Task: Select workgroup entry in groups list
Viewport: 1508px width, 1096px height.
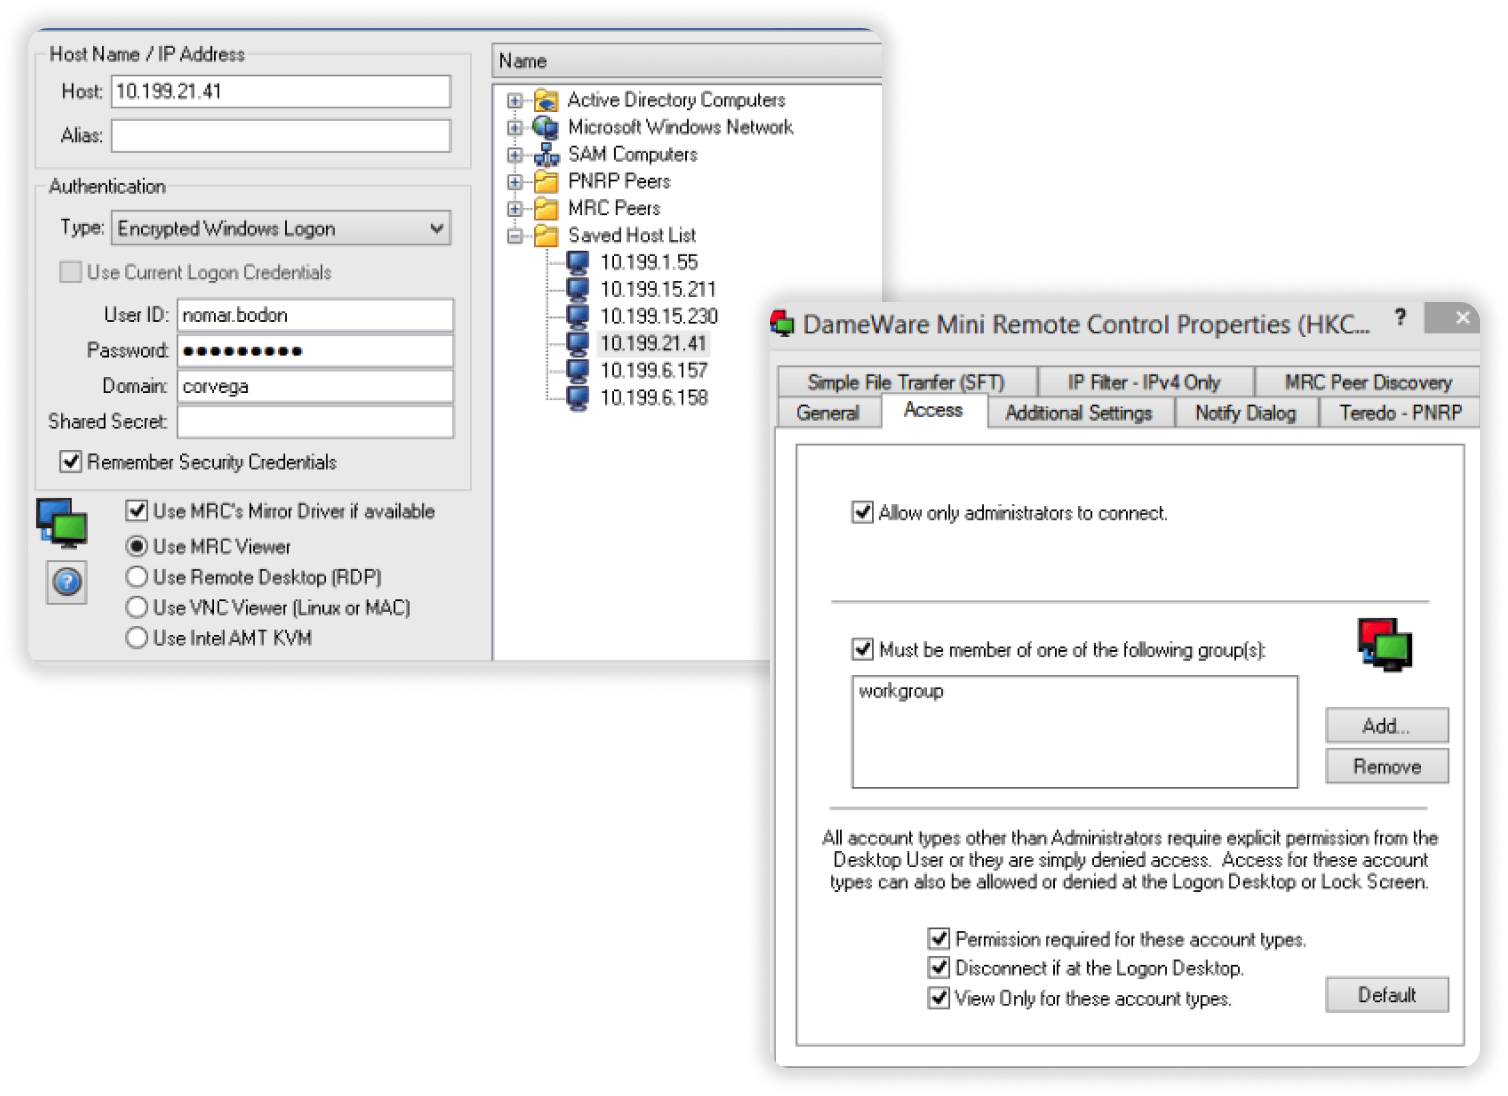Action: click(x=901, y=691)
